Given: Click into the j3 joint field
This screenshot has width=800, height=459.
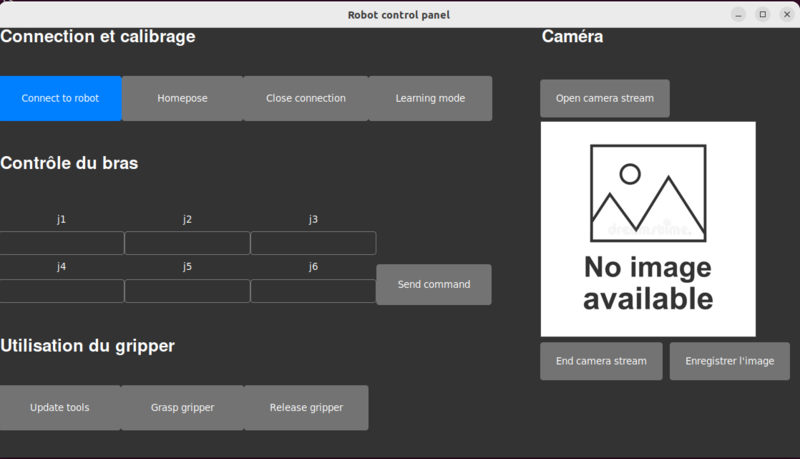Looking at the screenshot, I should 313,243.
